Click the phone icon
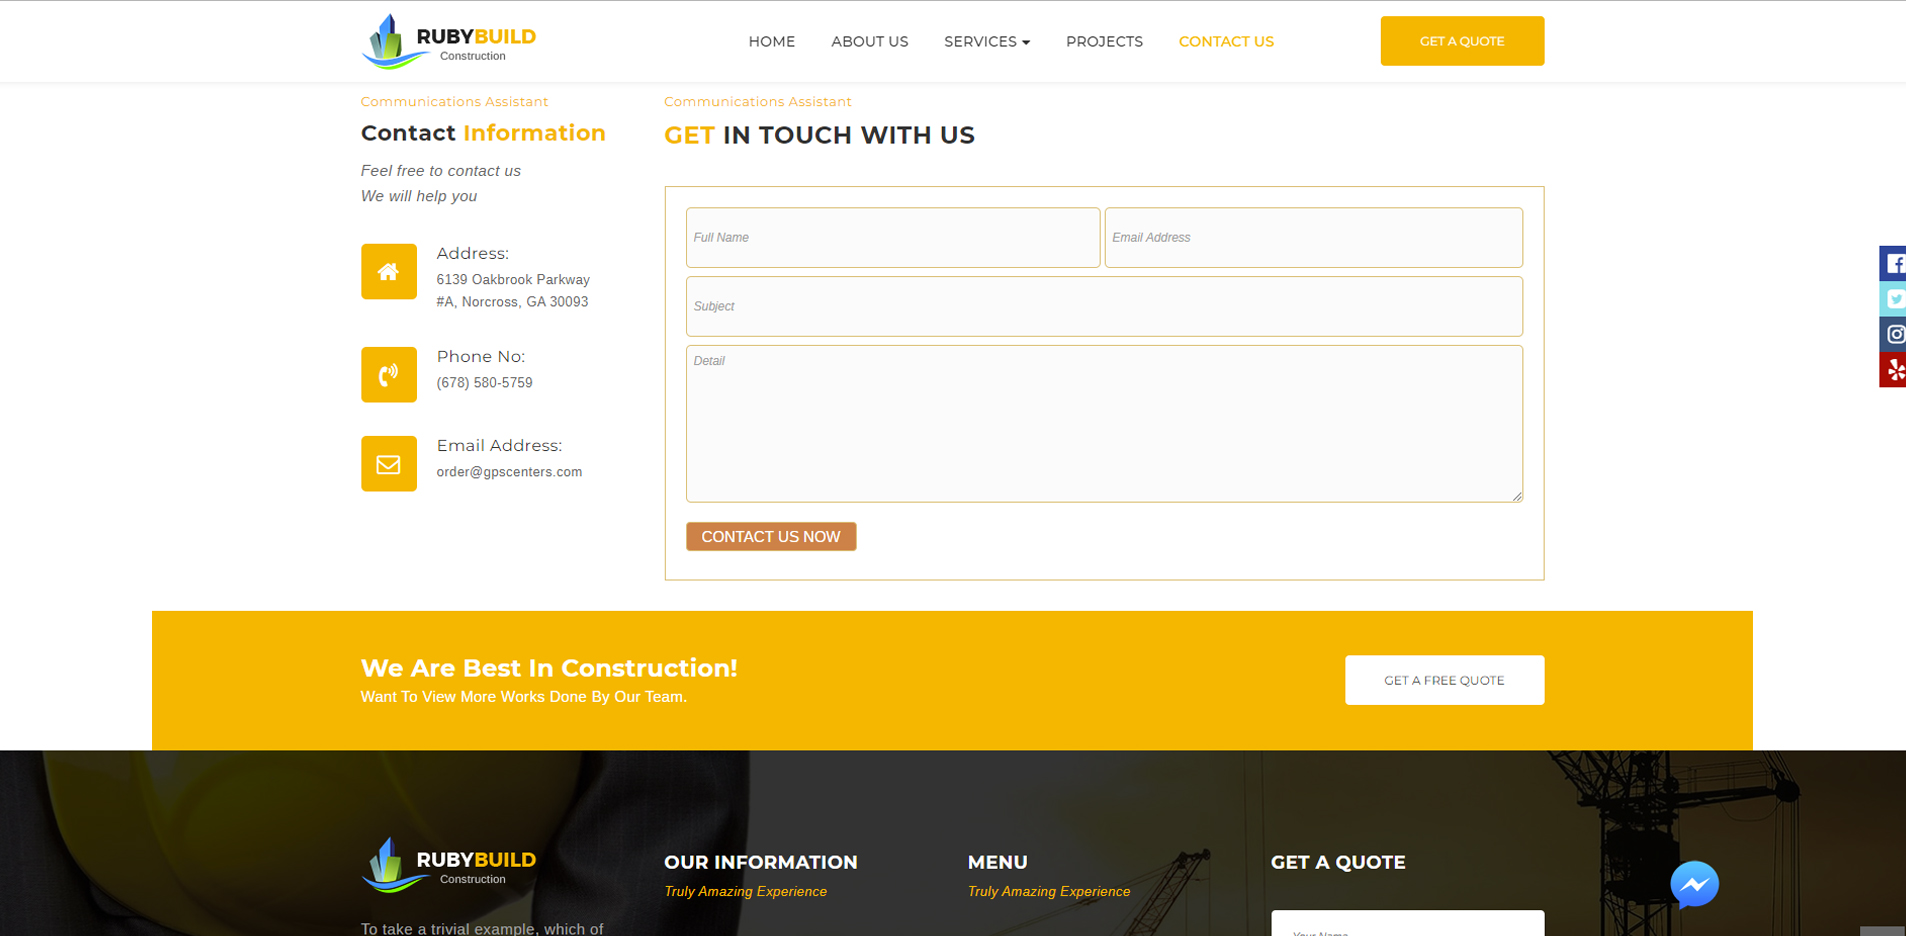1906x936 pixels. click(x=389, y=375)
